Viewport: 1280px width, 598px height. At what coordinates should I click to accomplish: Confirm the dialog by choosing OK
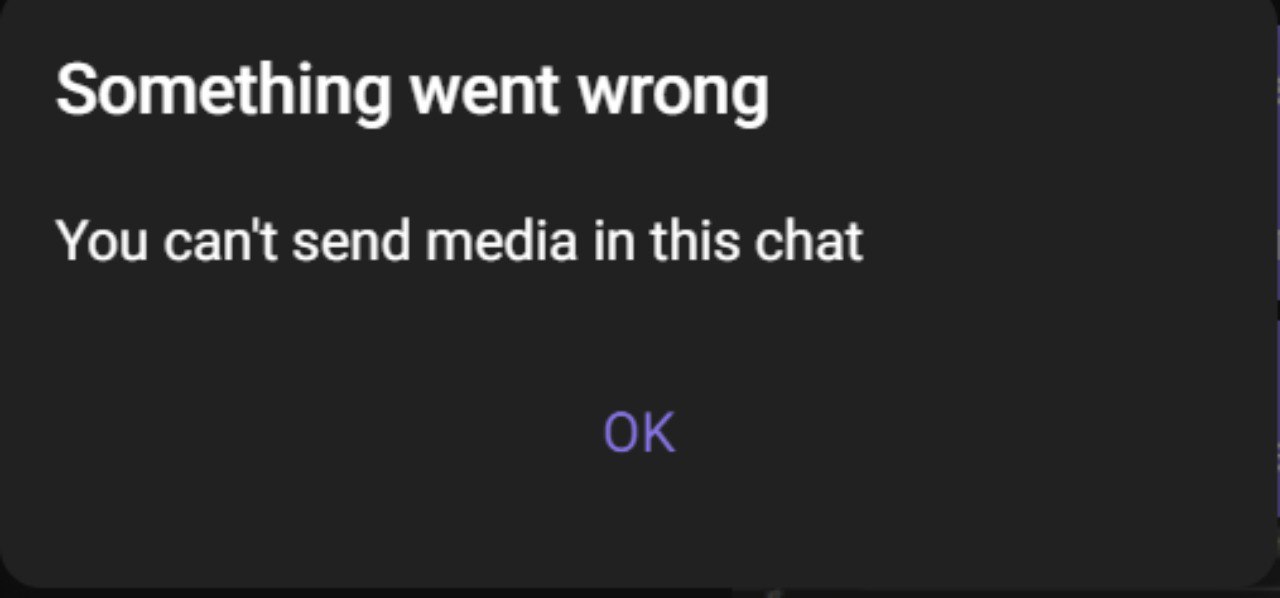639,432
